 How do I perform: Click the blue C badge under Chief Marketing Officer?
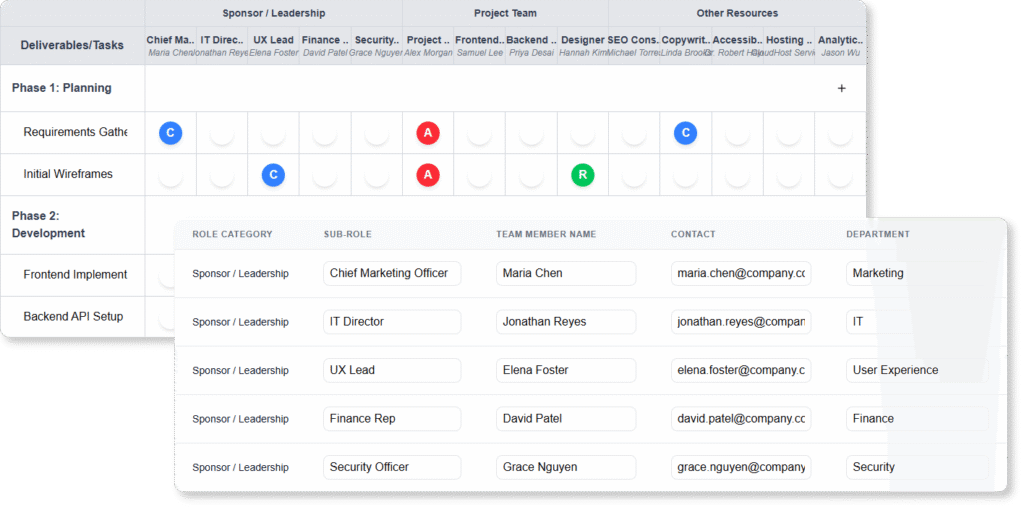(171, 132)
